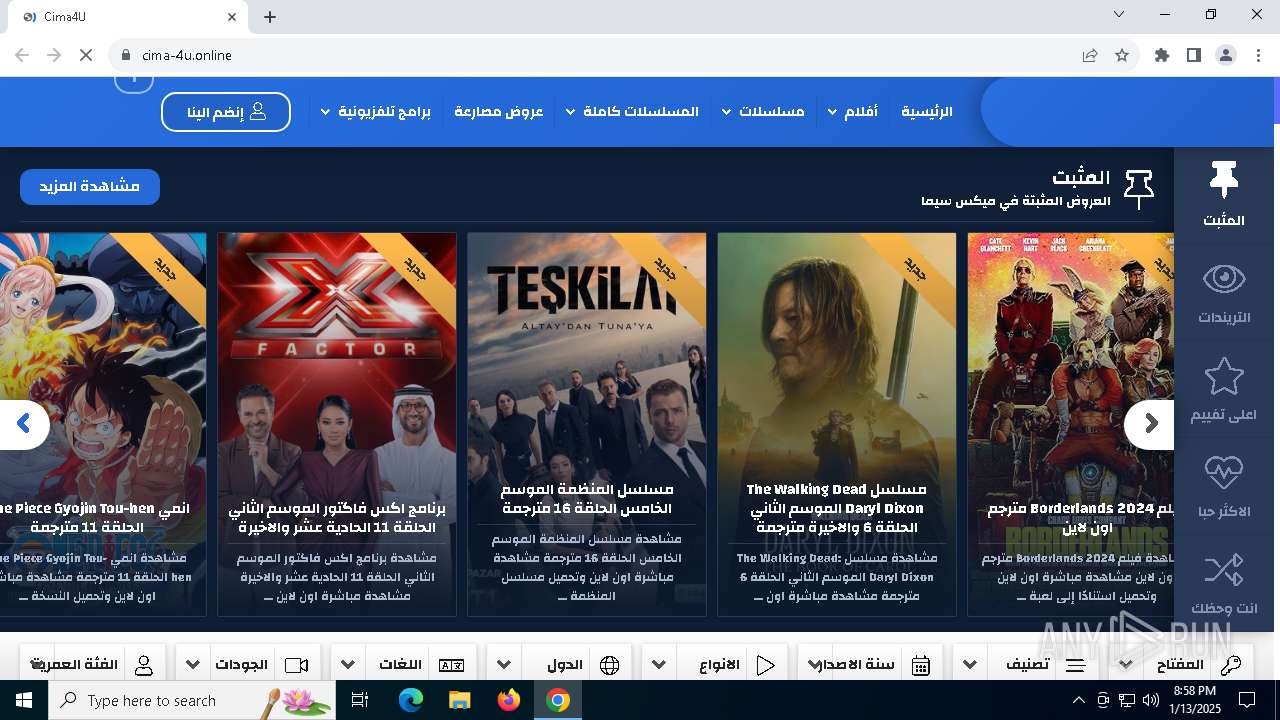This screenshot has width=1280, height=720.
Task: Expand the اللغات filter dropdown
Action: pos(348,665)
